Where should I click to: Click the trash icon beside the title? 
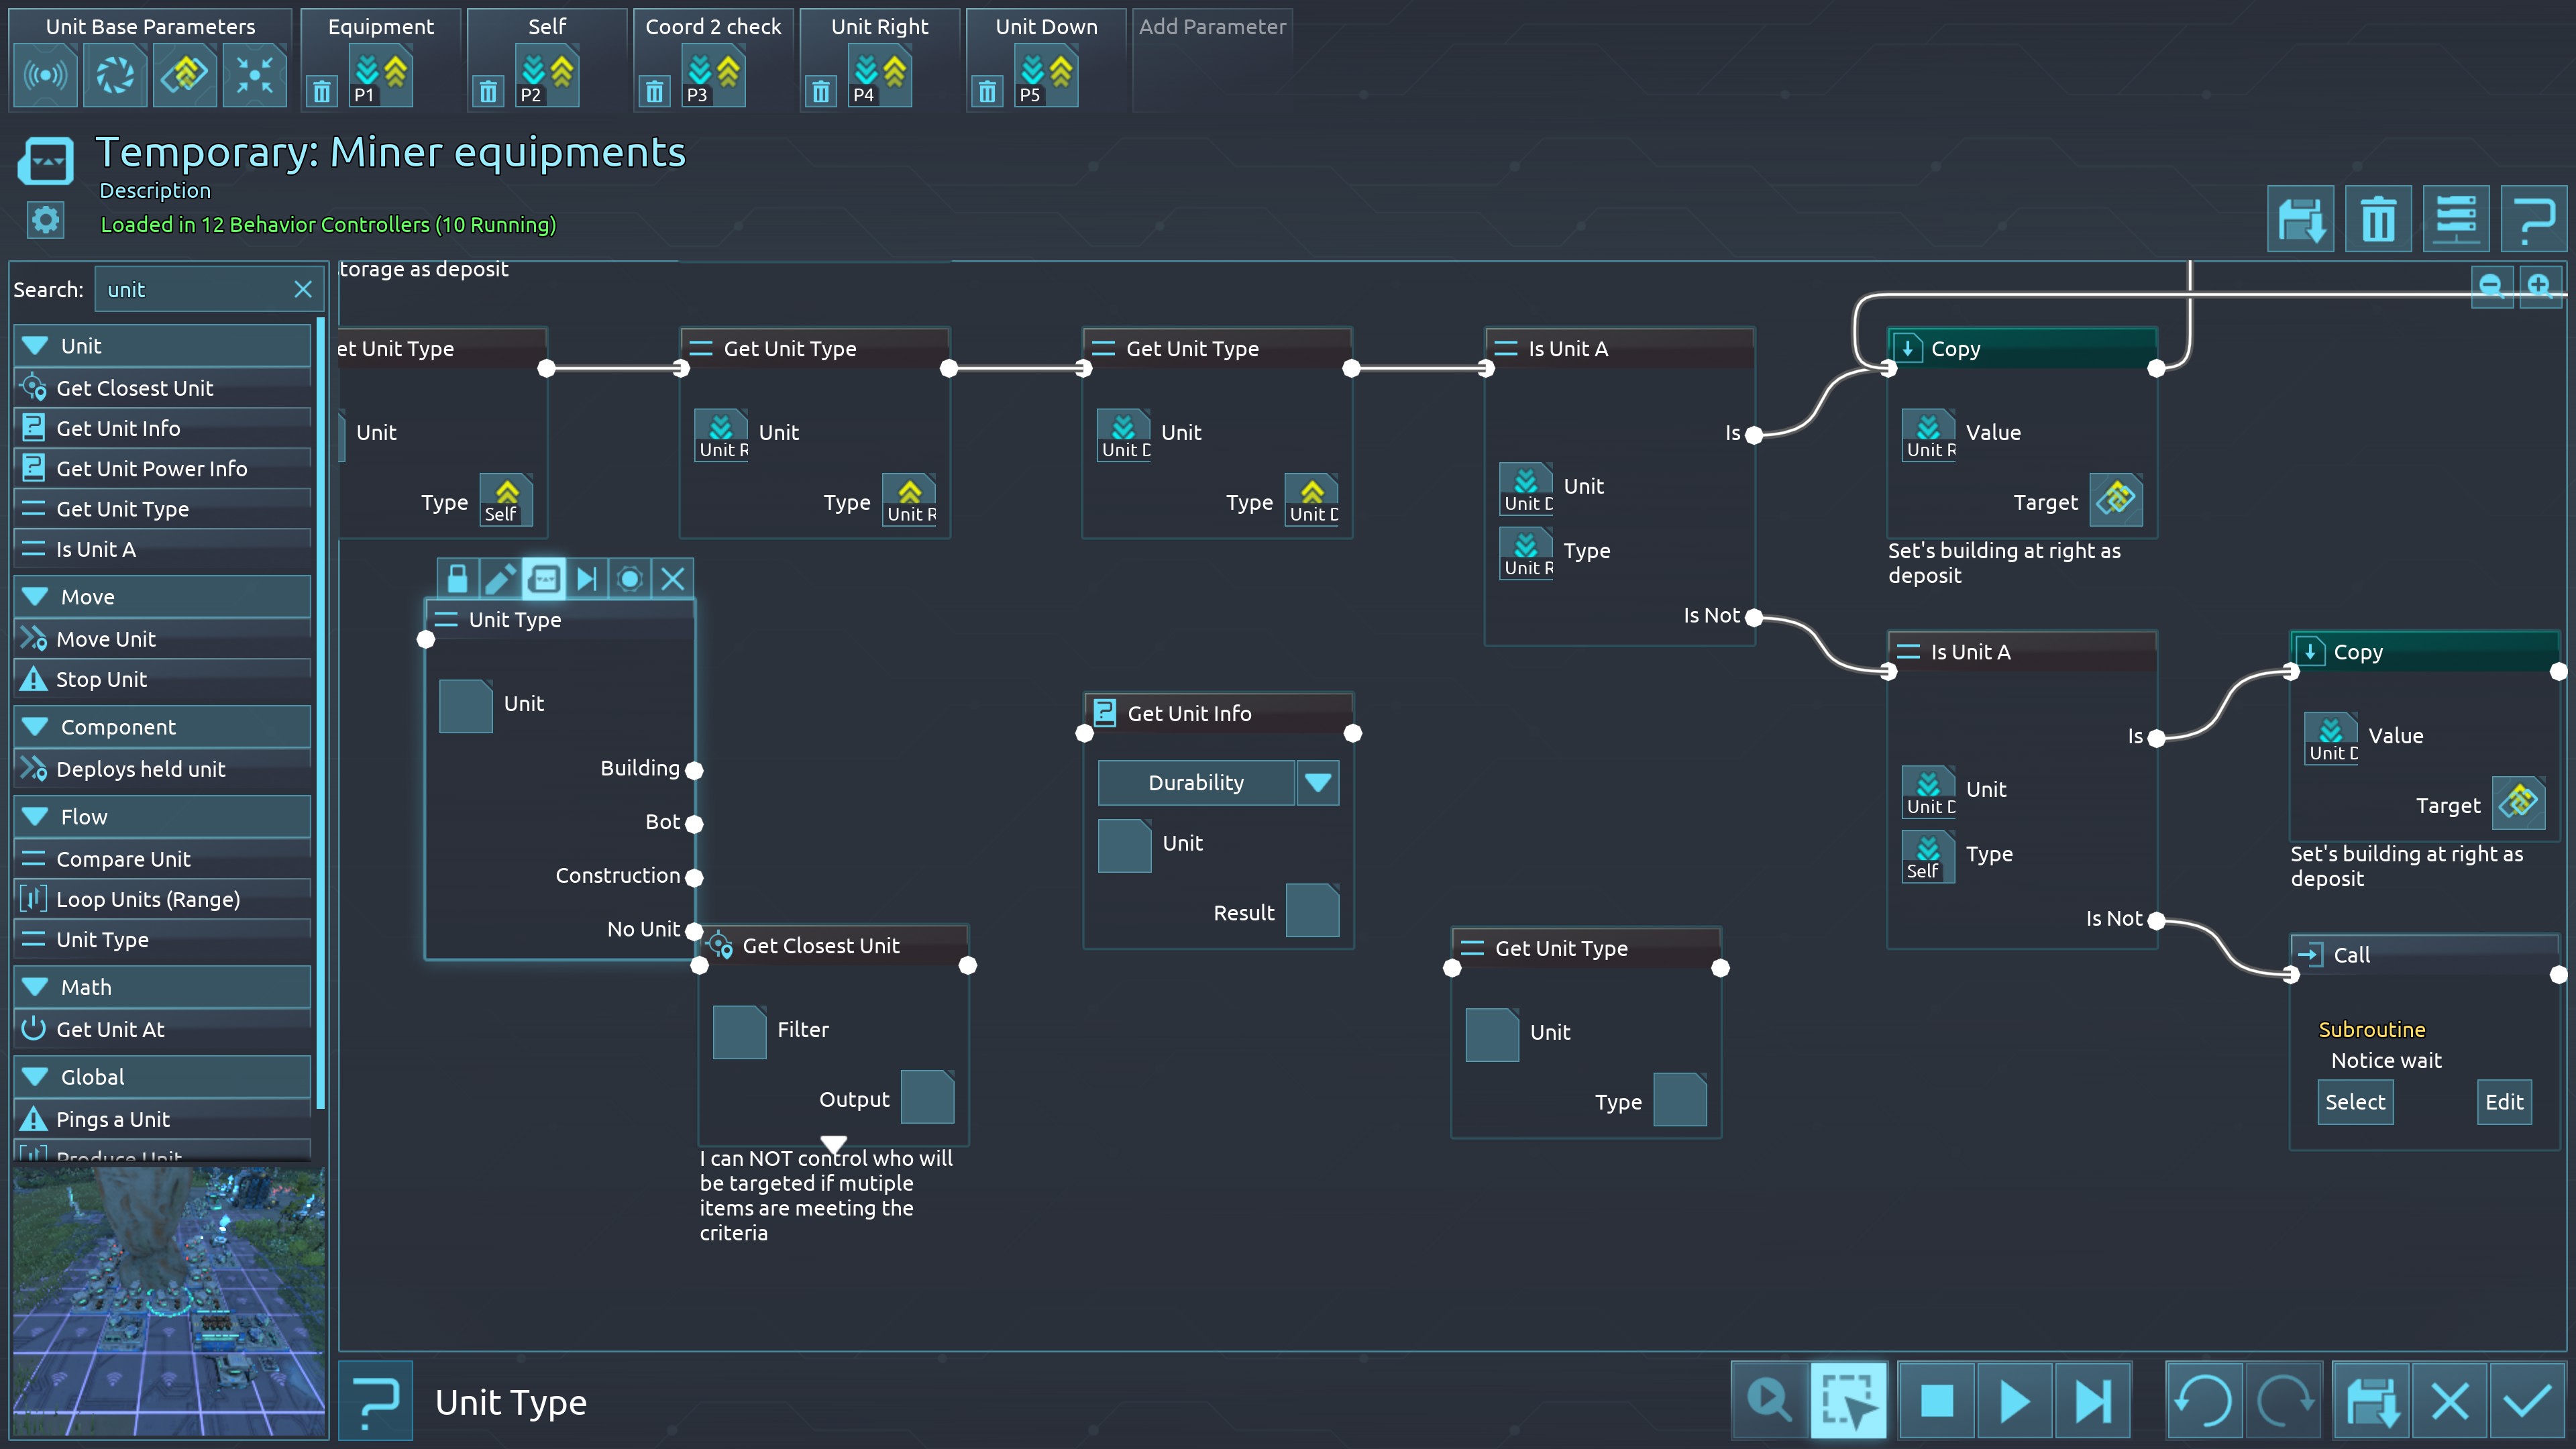pyautogui.click(x=2378, y=219)
